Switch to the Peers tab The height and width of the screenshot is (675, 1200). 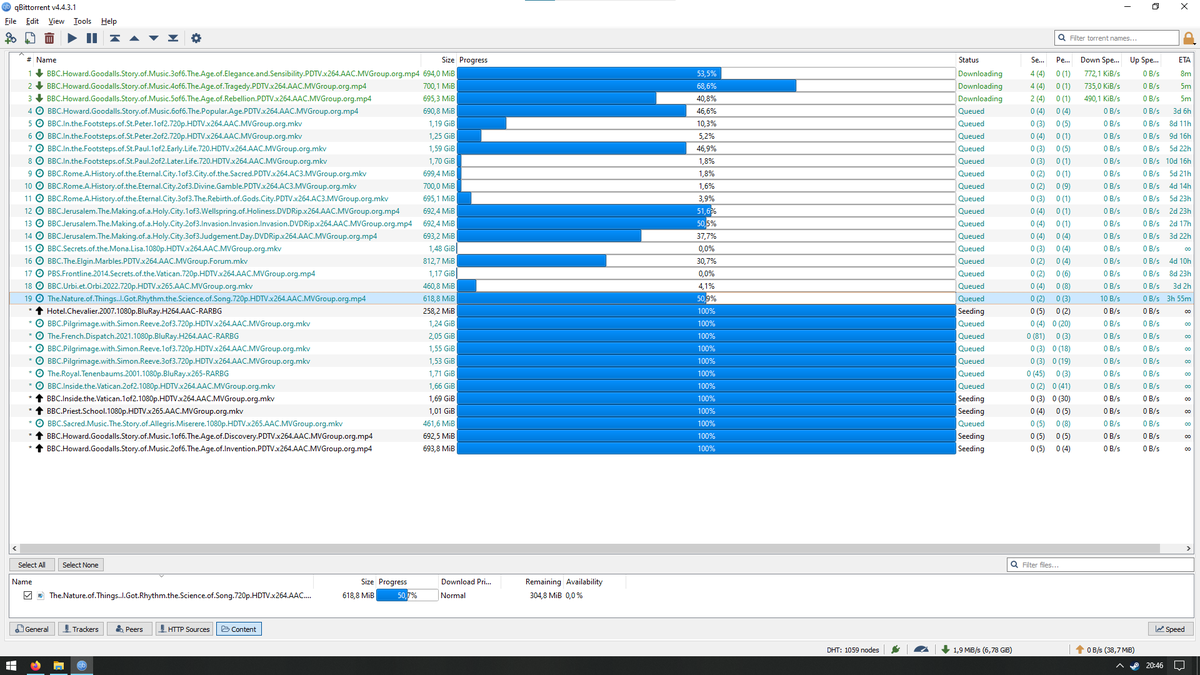[x=128, y=629]
